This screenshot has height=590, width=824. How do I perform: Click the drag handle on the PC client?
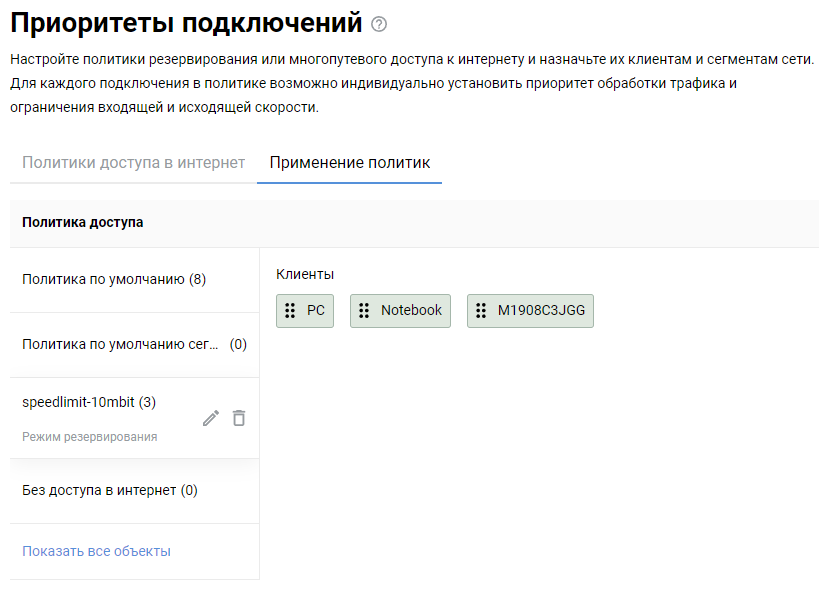[x=290, y=311]
